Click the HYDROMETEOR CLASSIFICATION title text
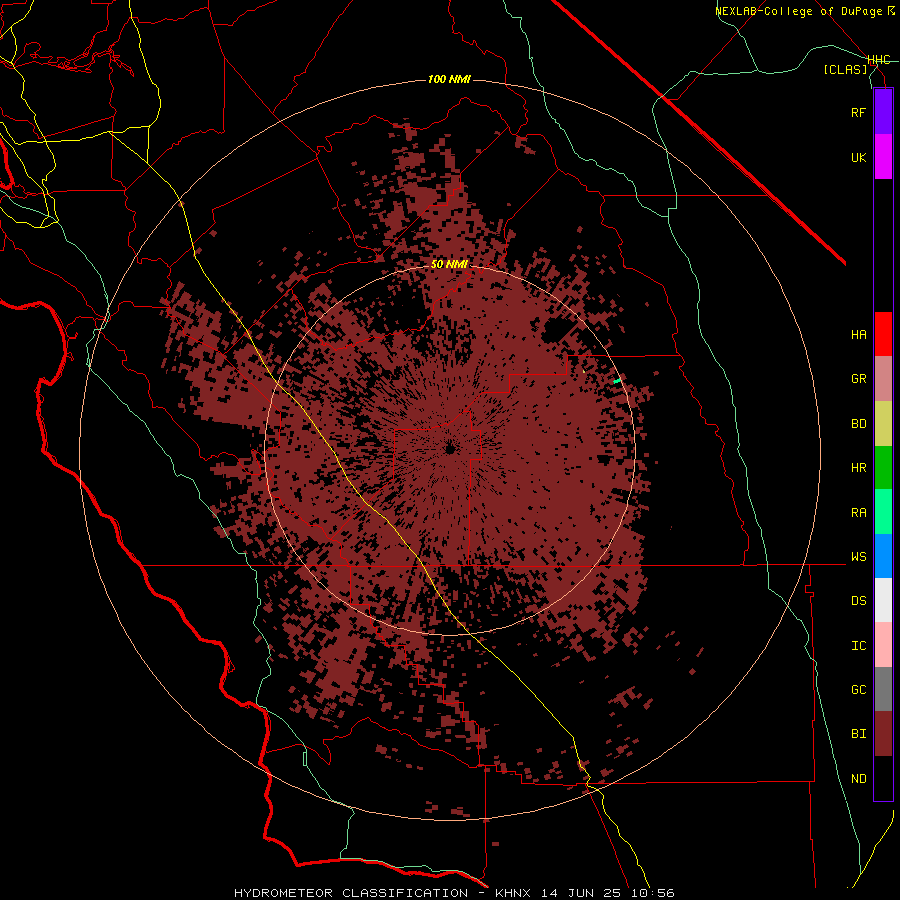900x900 pixels. pyautogui.click(x=351, y=893)
